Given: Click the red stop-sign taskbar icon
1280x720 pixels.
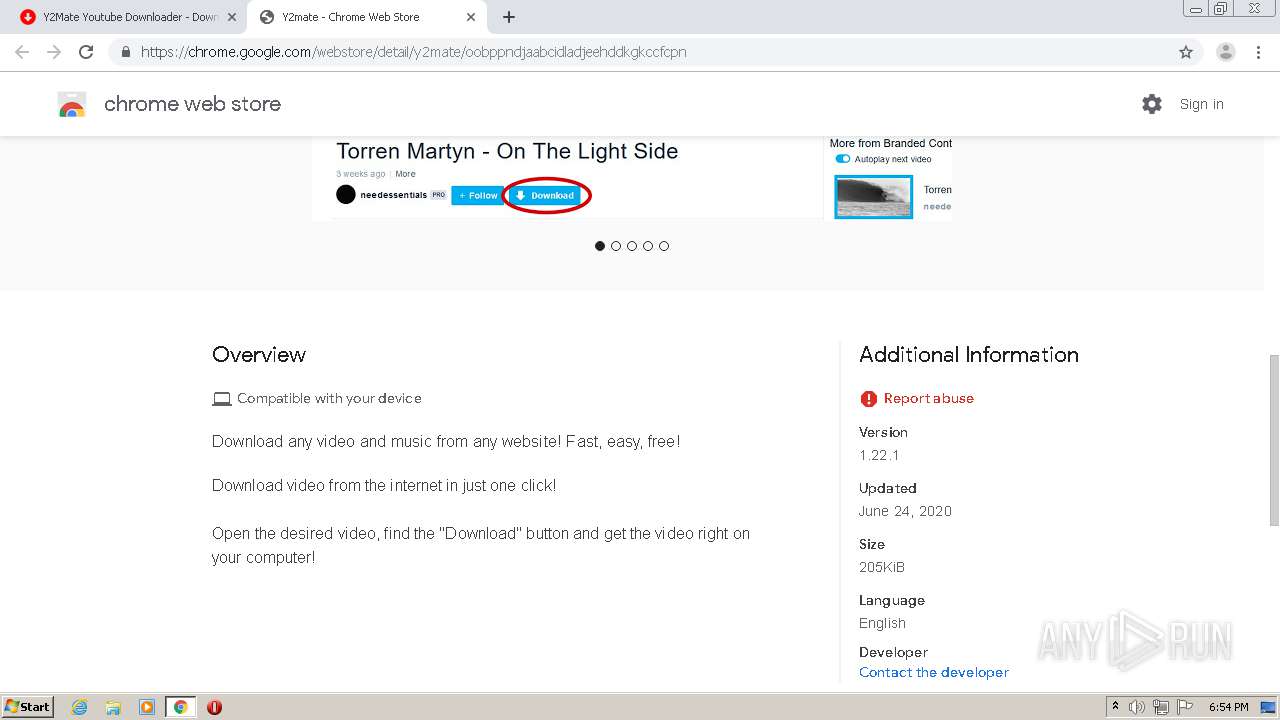Looking at the screenshot, I should pos(214,707).
